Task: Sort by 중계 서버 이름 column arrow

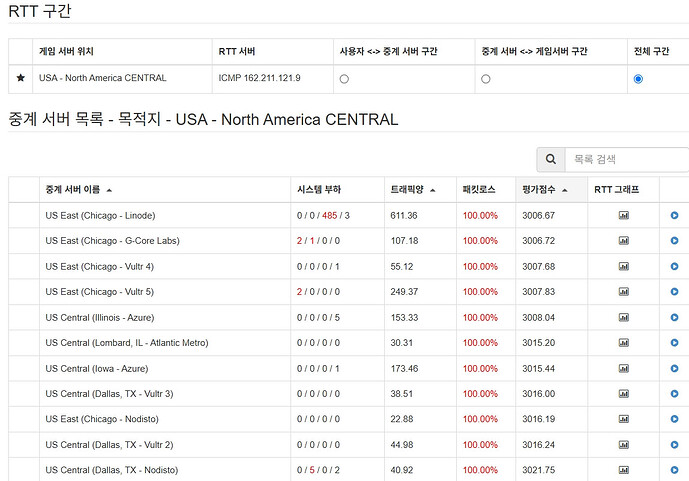Action: [109, 190]
